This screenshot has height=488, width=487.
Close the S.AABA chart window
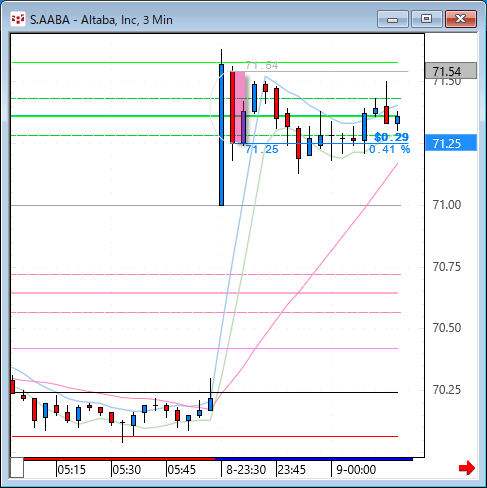(461, 19)
